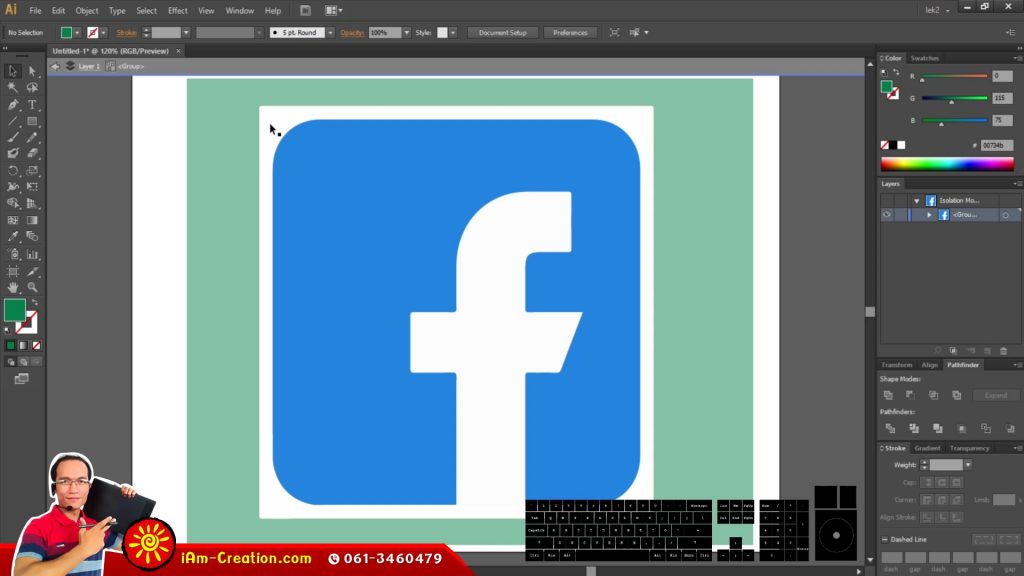Select the Paintbrush tool
The image size is (1024, 576).
(x=12, y=137)
